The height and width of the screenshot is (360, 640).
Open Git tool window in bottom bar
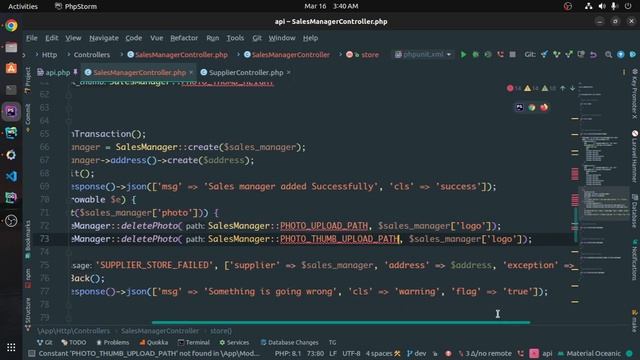tap(44, 342)
